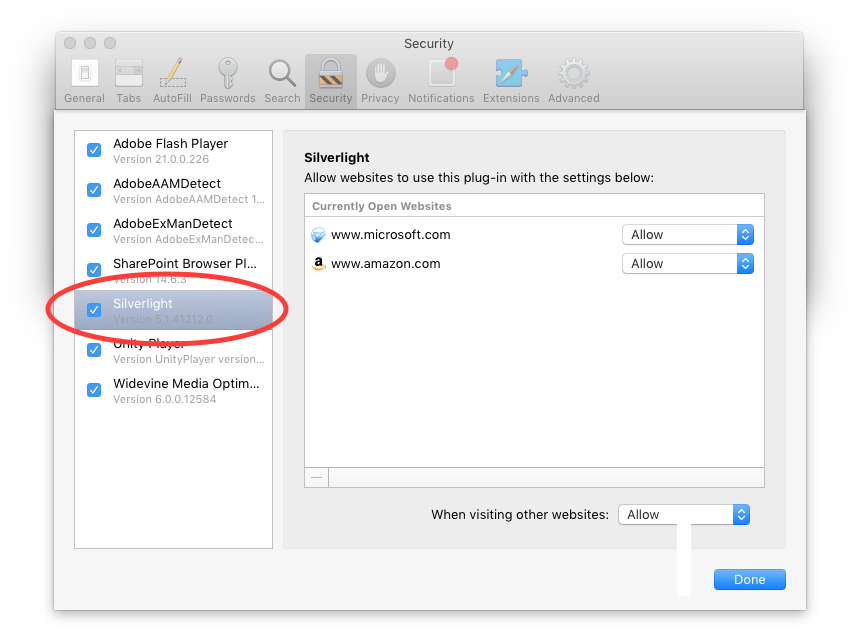Uncheck the AdobeAAMDetect plug-in
Image resolution: width=859 pixels, height=631 pixels.
[x=94, y=190]
